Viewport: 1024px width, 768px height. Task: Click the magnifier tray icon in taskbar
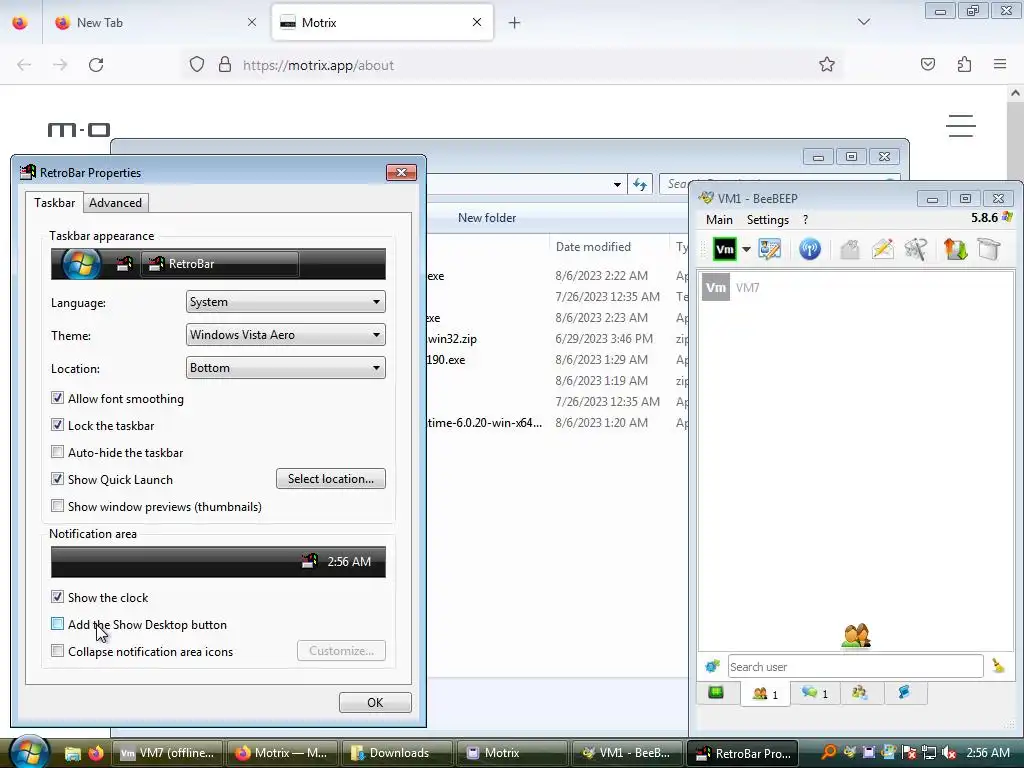829,752
